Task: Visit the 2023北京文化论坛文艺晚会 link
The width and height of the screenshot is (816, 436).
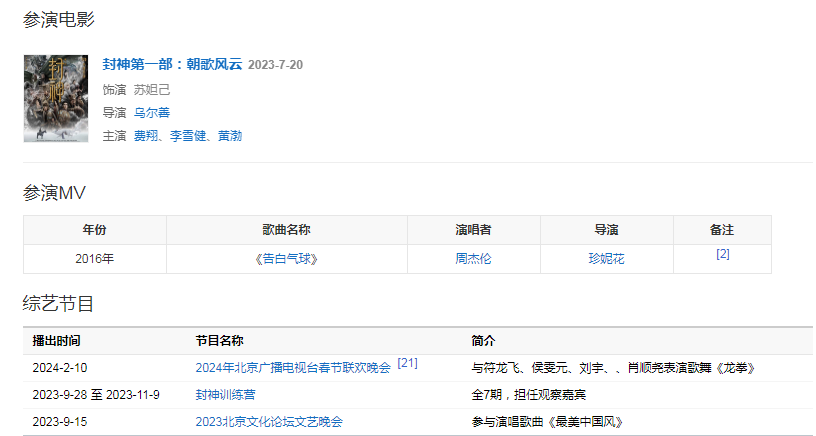Action: (x=269, y=422)
